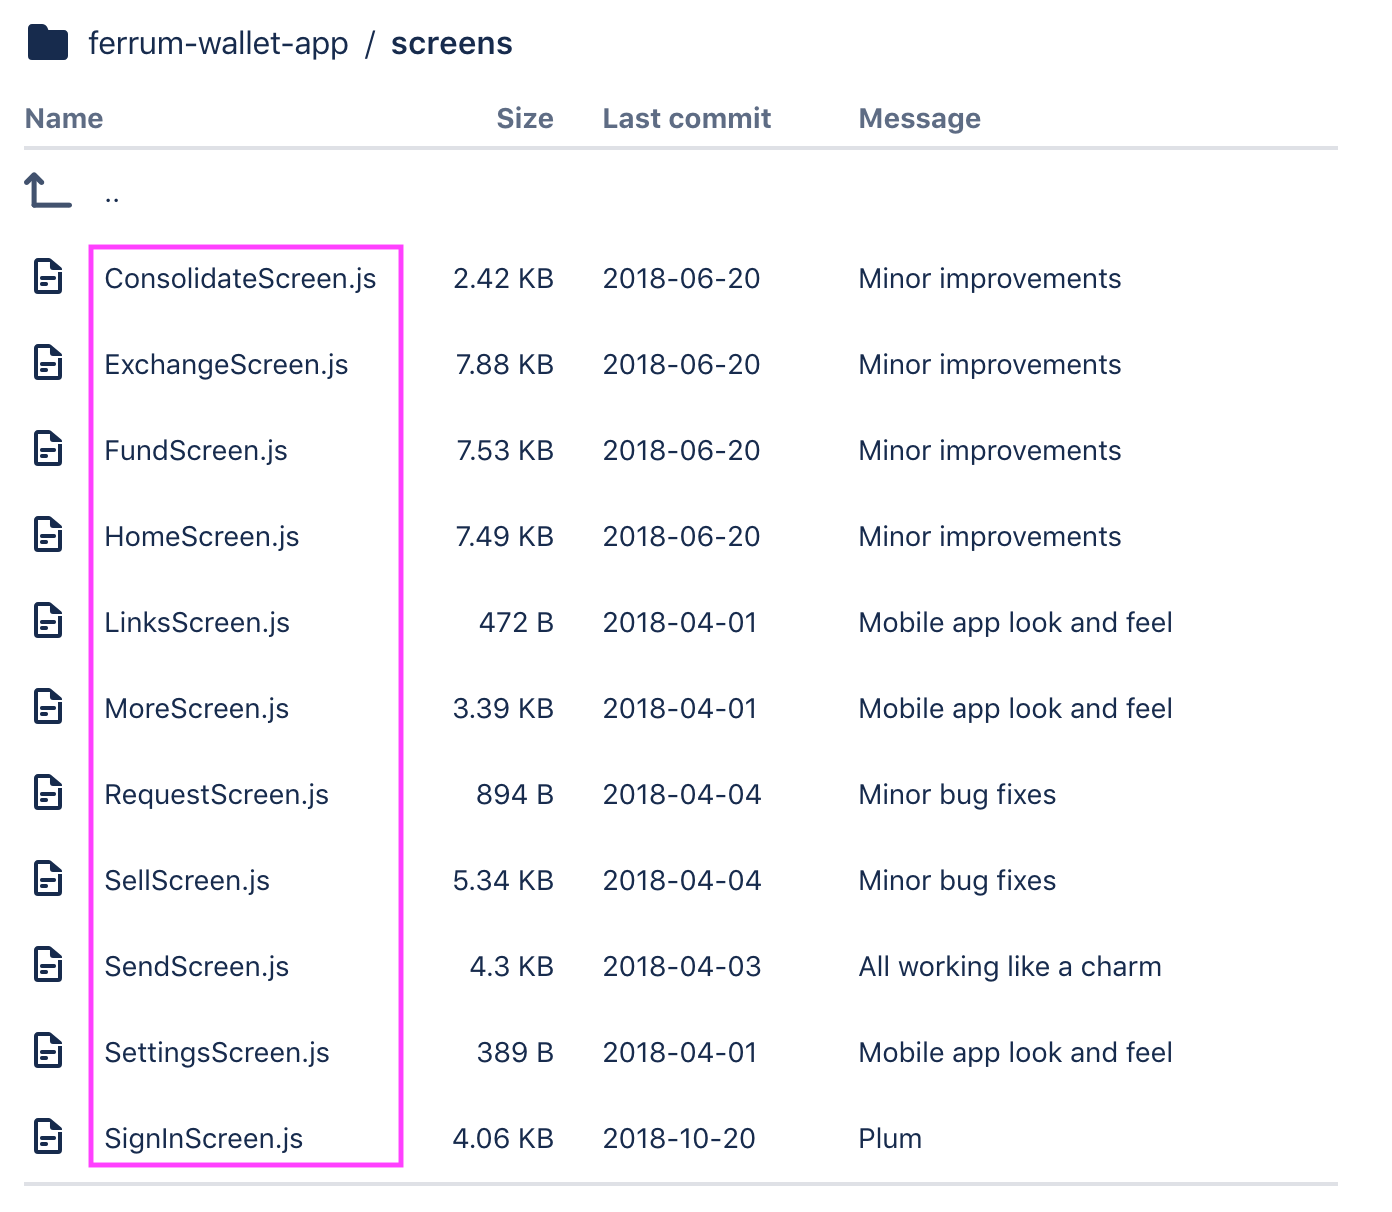Screen dimensions: 1392x1212
Task: Click the file icon next to SignInScreen.js
Action: tap(48, 1137)
